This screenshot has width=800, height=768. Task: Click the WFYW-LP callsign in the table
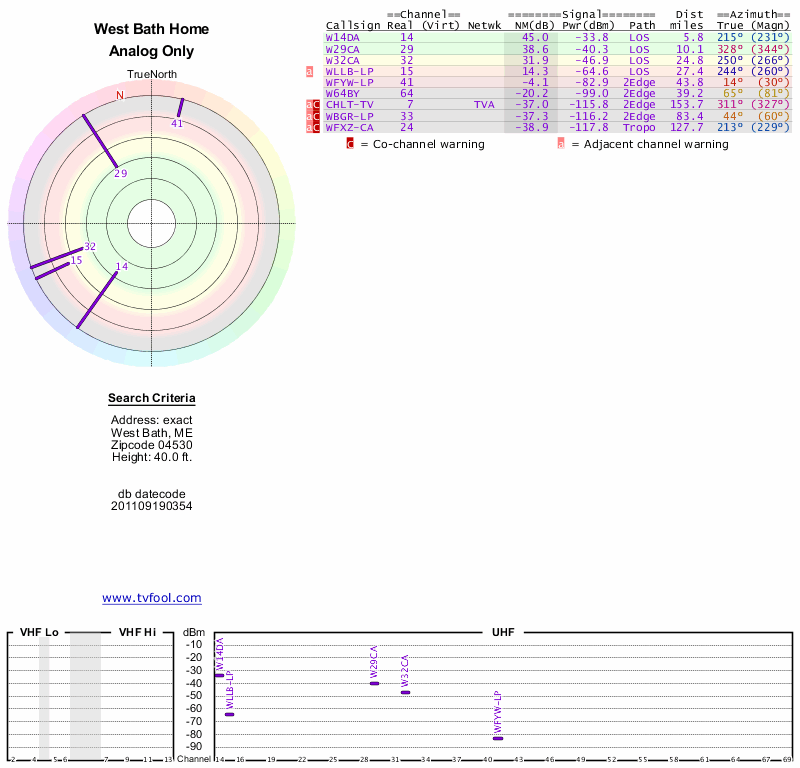click(x=349, y=82)
